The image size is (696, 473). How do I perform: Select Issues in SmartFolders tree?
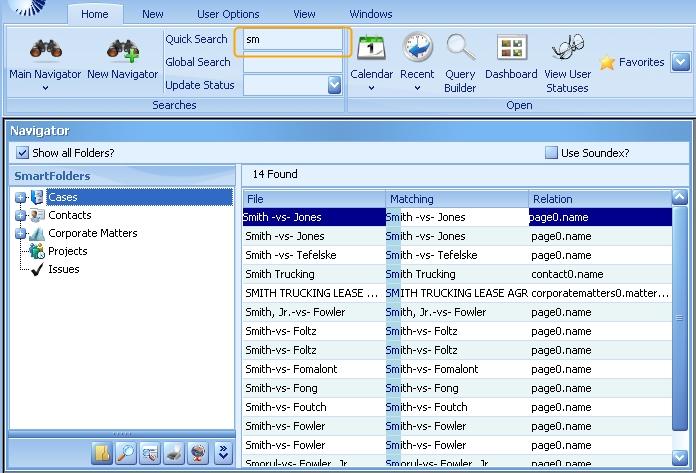[x=63, y=269]
